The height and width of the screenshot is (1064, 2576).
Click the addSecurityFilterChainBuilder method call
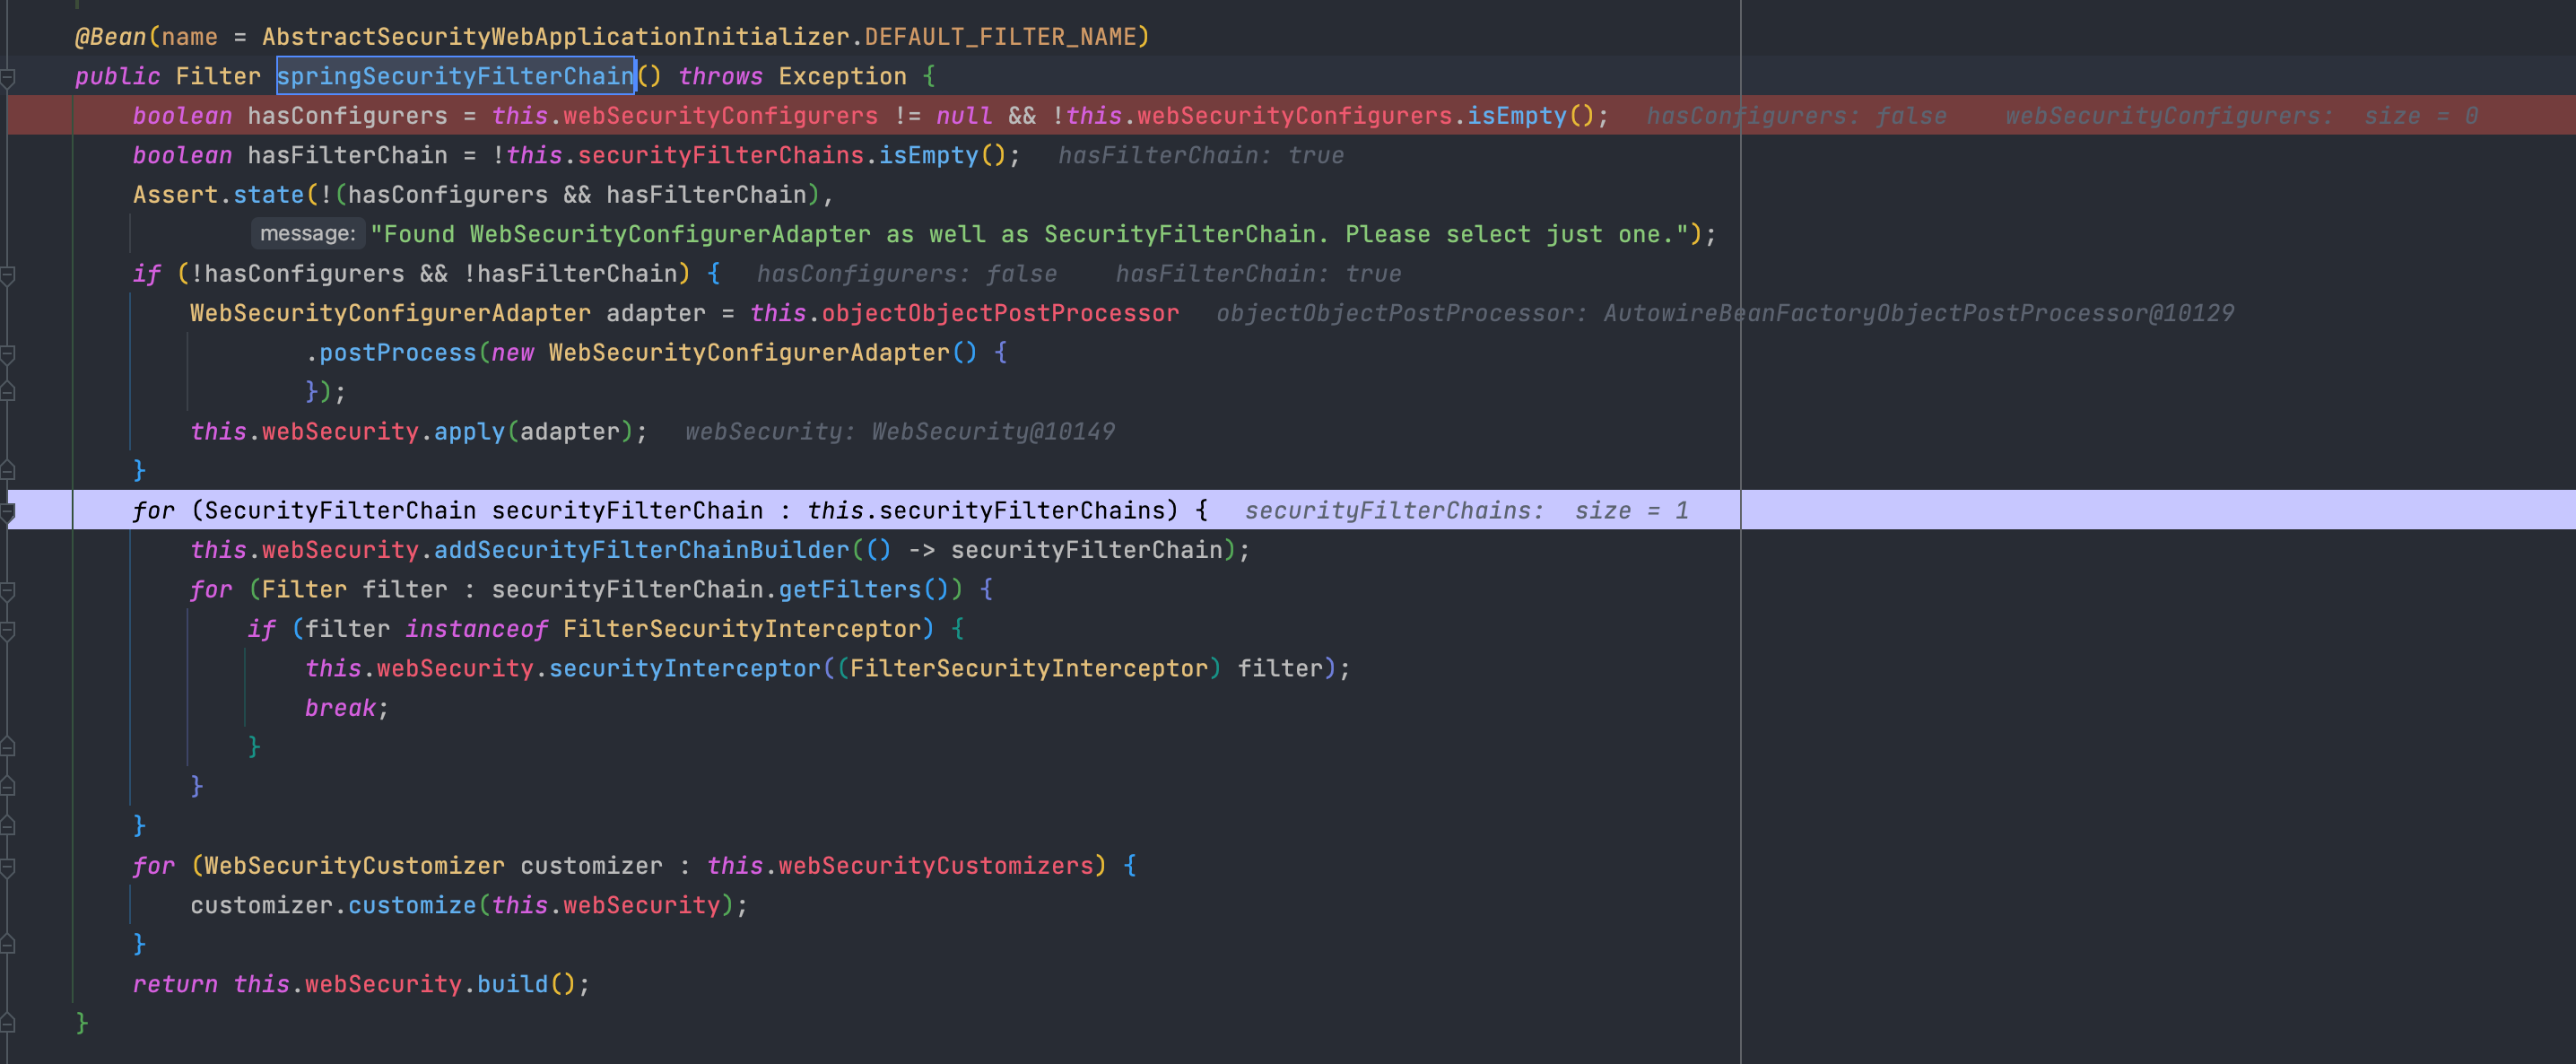641,550
